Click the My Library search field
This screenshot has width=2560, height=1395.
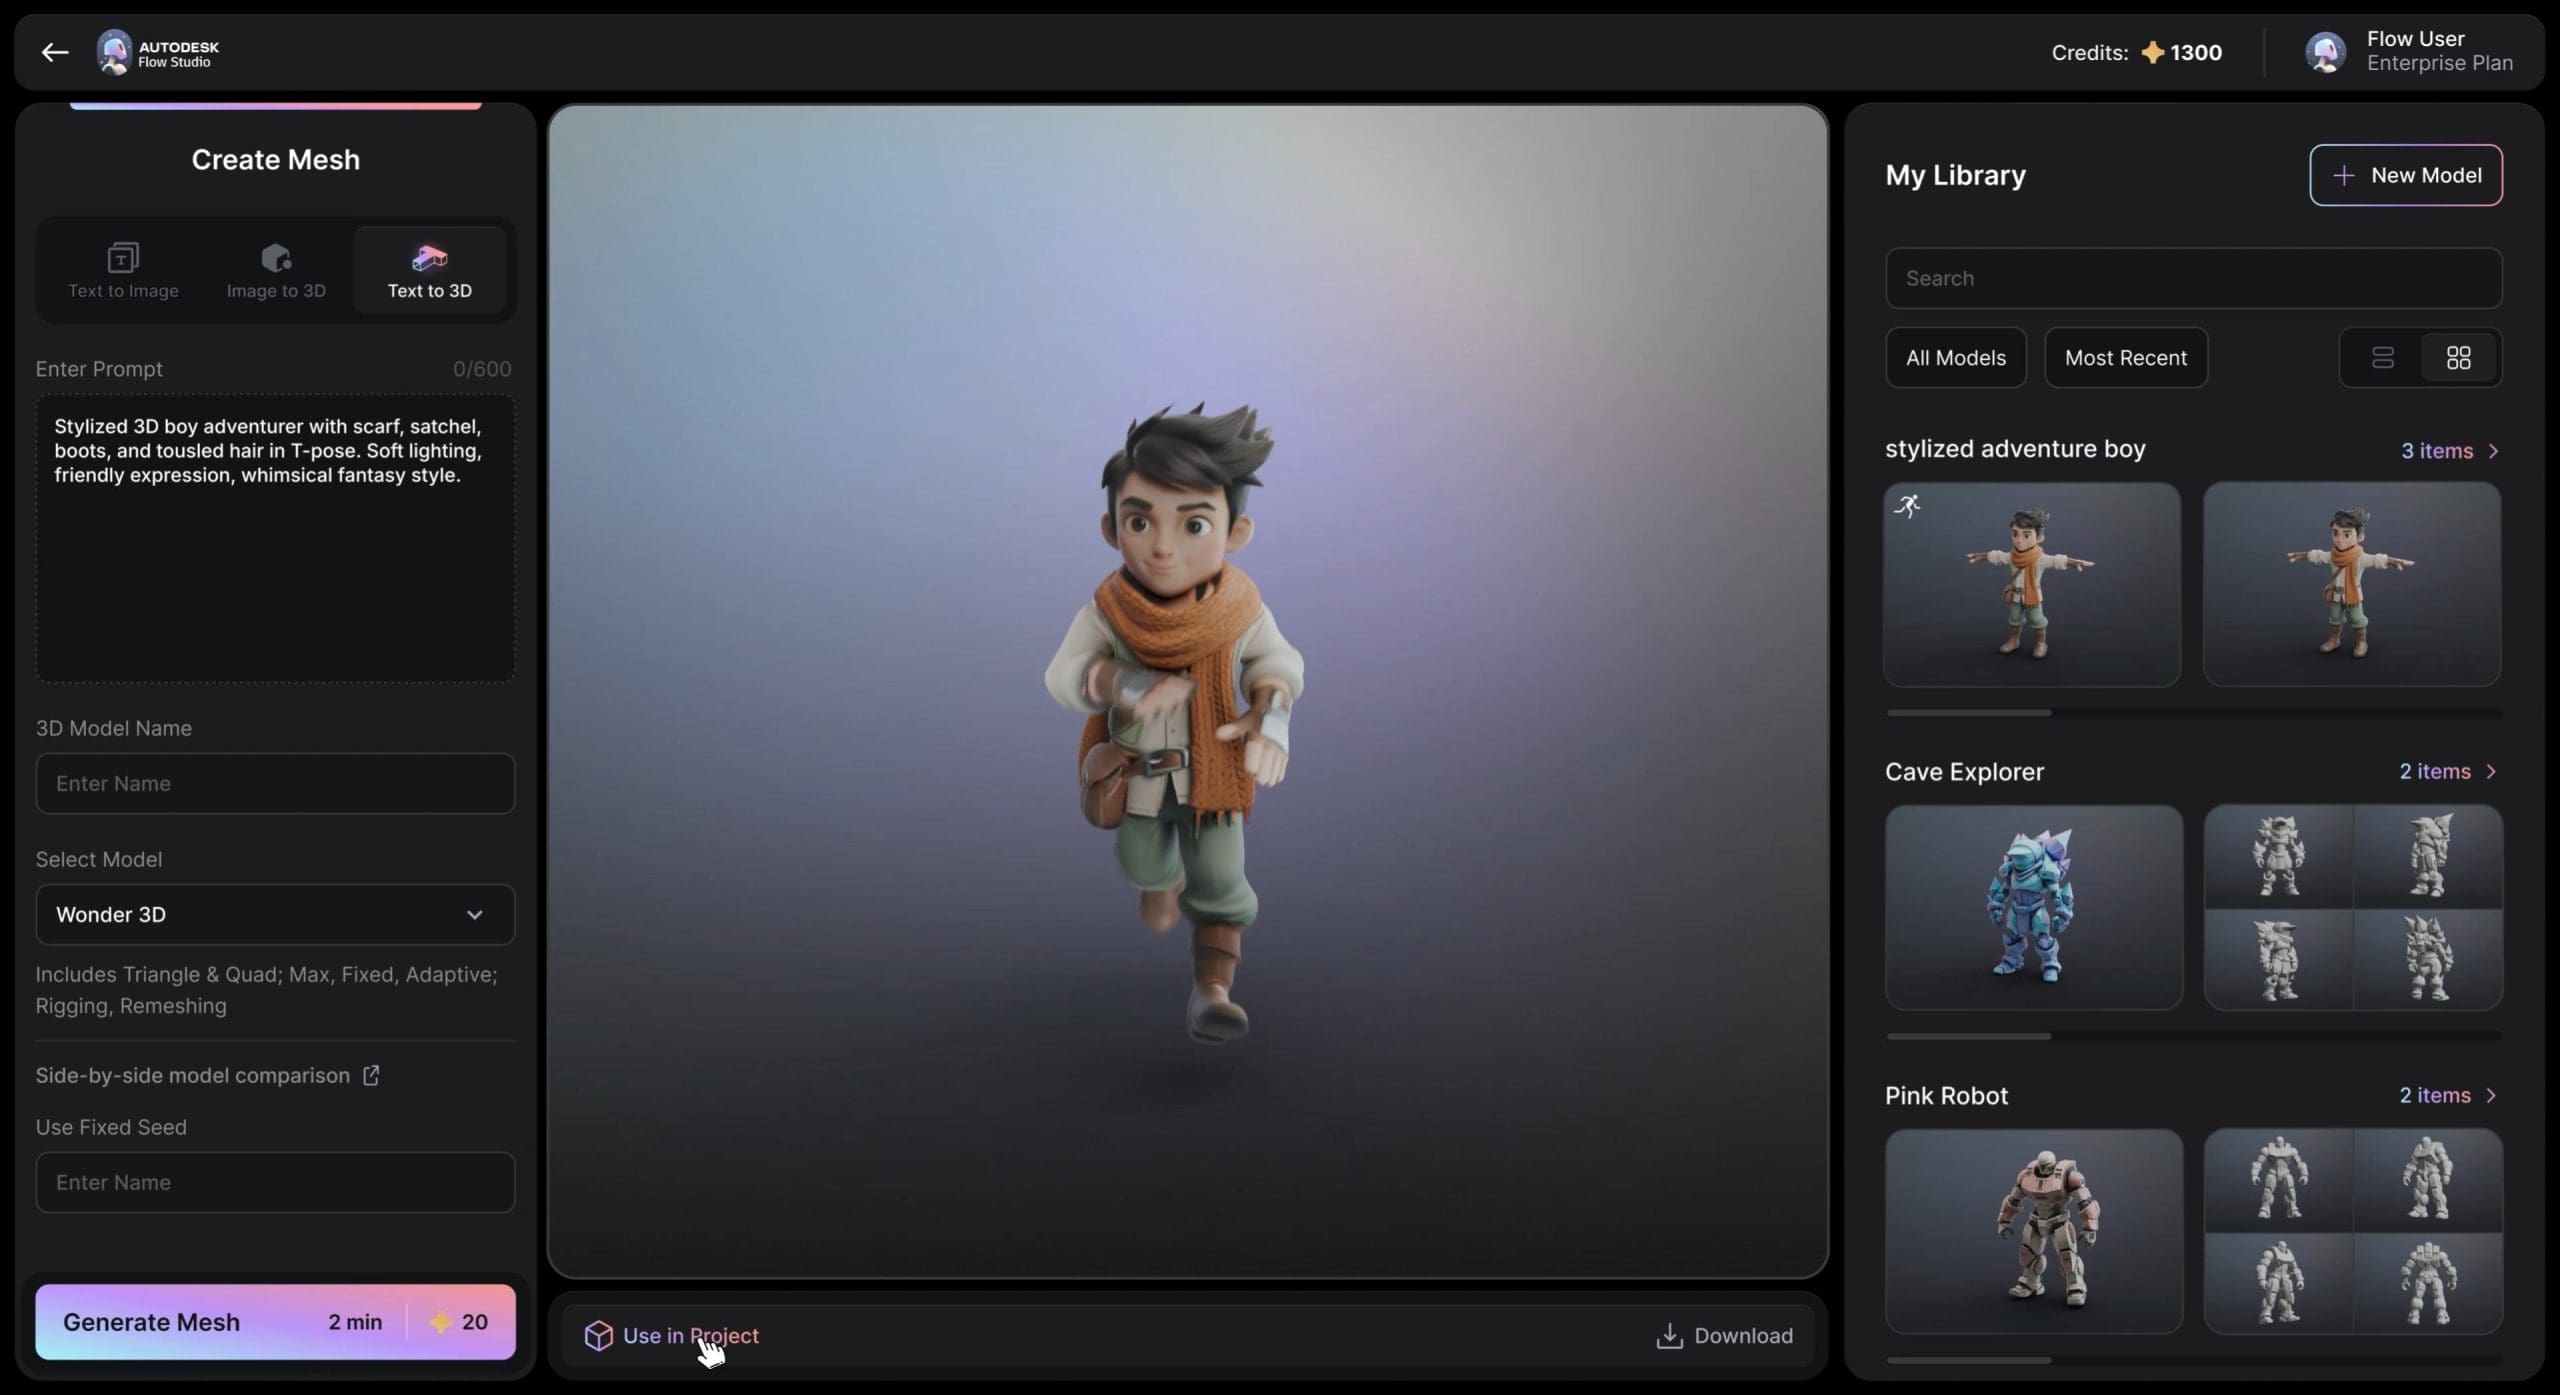tap(2192, 278)
